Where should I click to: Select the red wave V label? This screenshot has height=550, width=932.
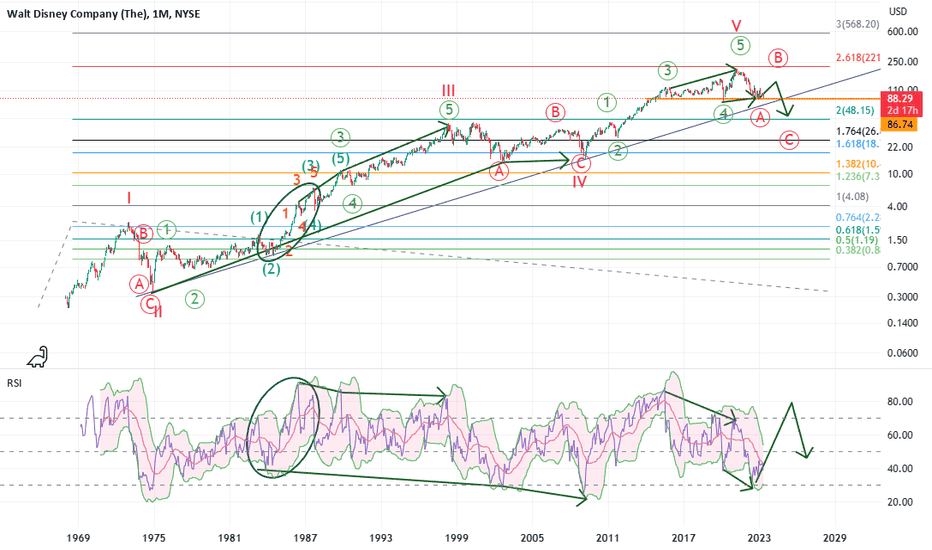[x=736, y=26]
